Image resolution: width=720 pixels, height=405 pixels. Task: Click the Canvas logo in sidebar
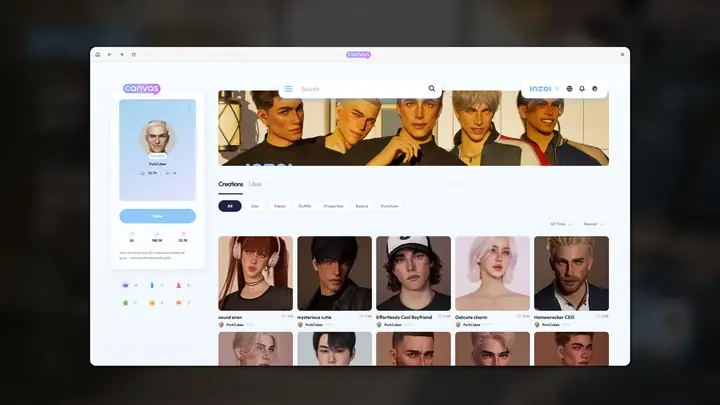tap(142, 88)
